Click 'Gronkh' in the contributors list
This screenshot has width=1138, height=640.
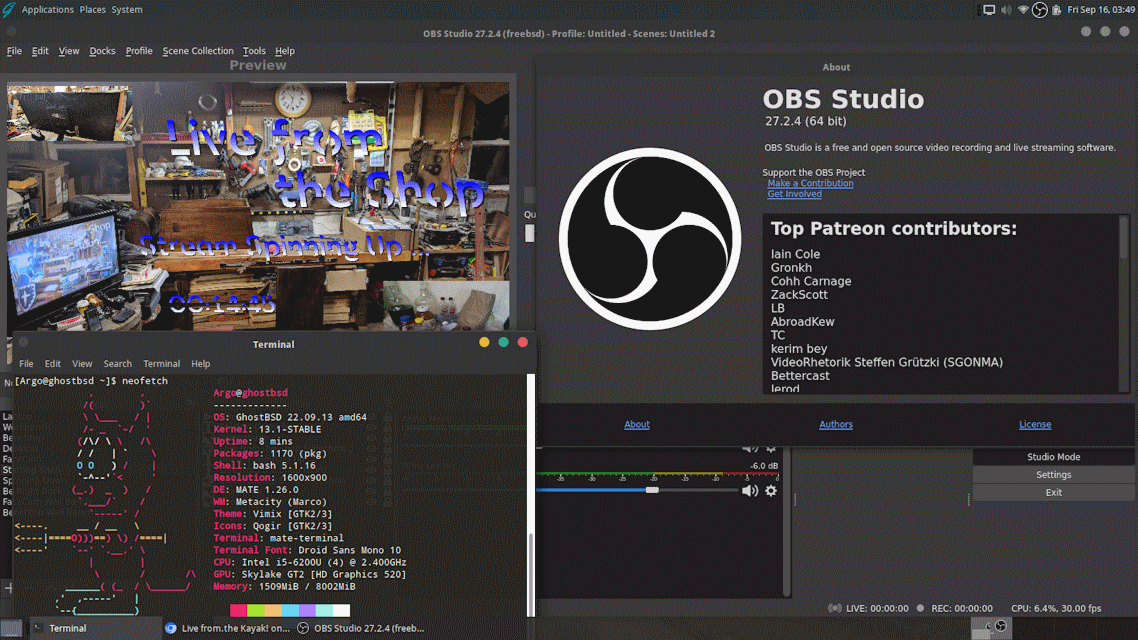[x=791, y=268]
